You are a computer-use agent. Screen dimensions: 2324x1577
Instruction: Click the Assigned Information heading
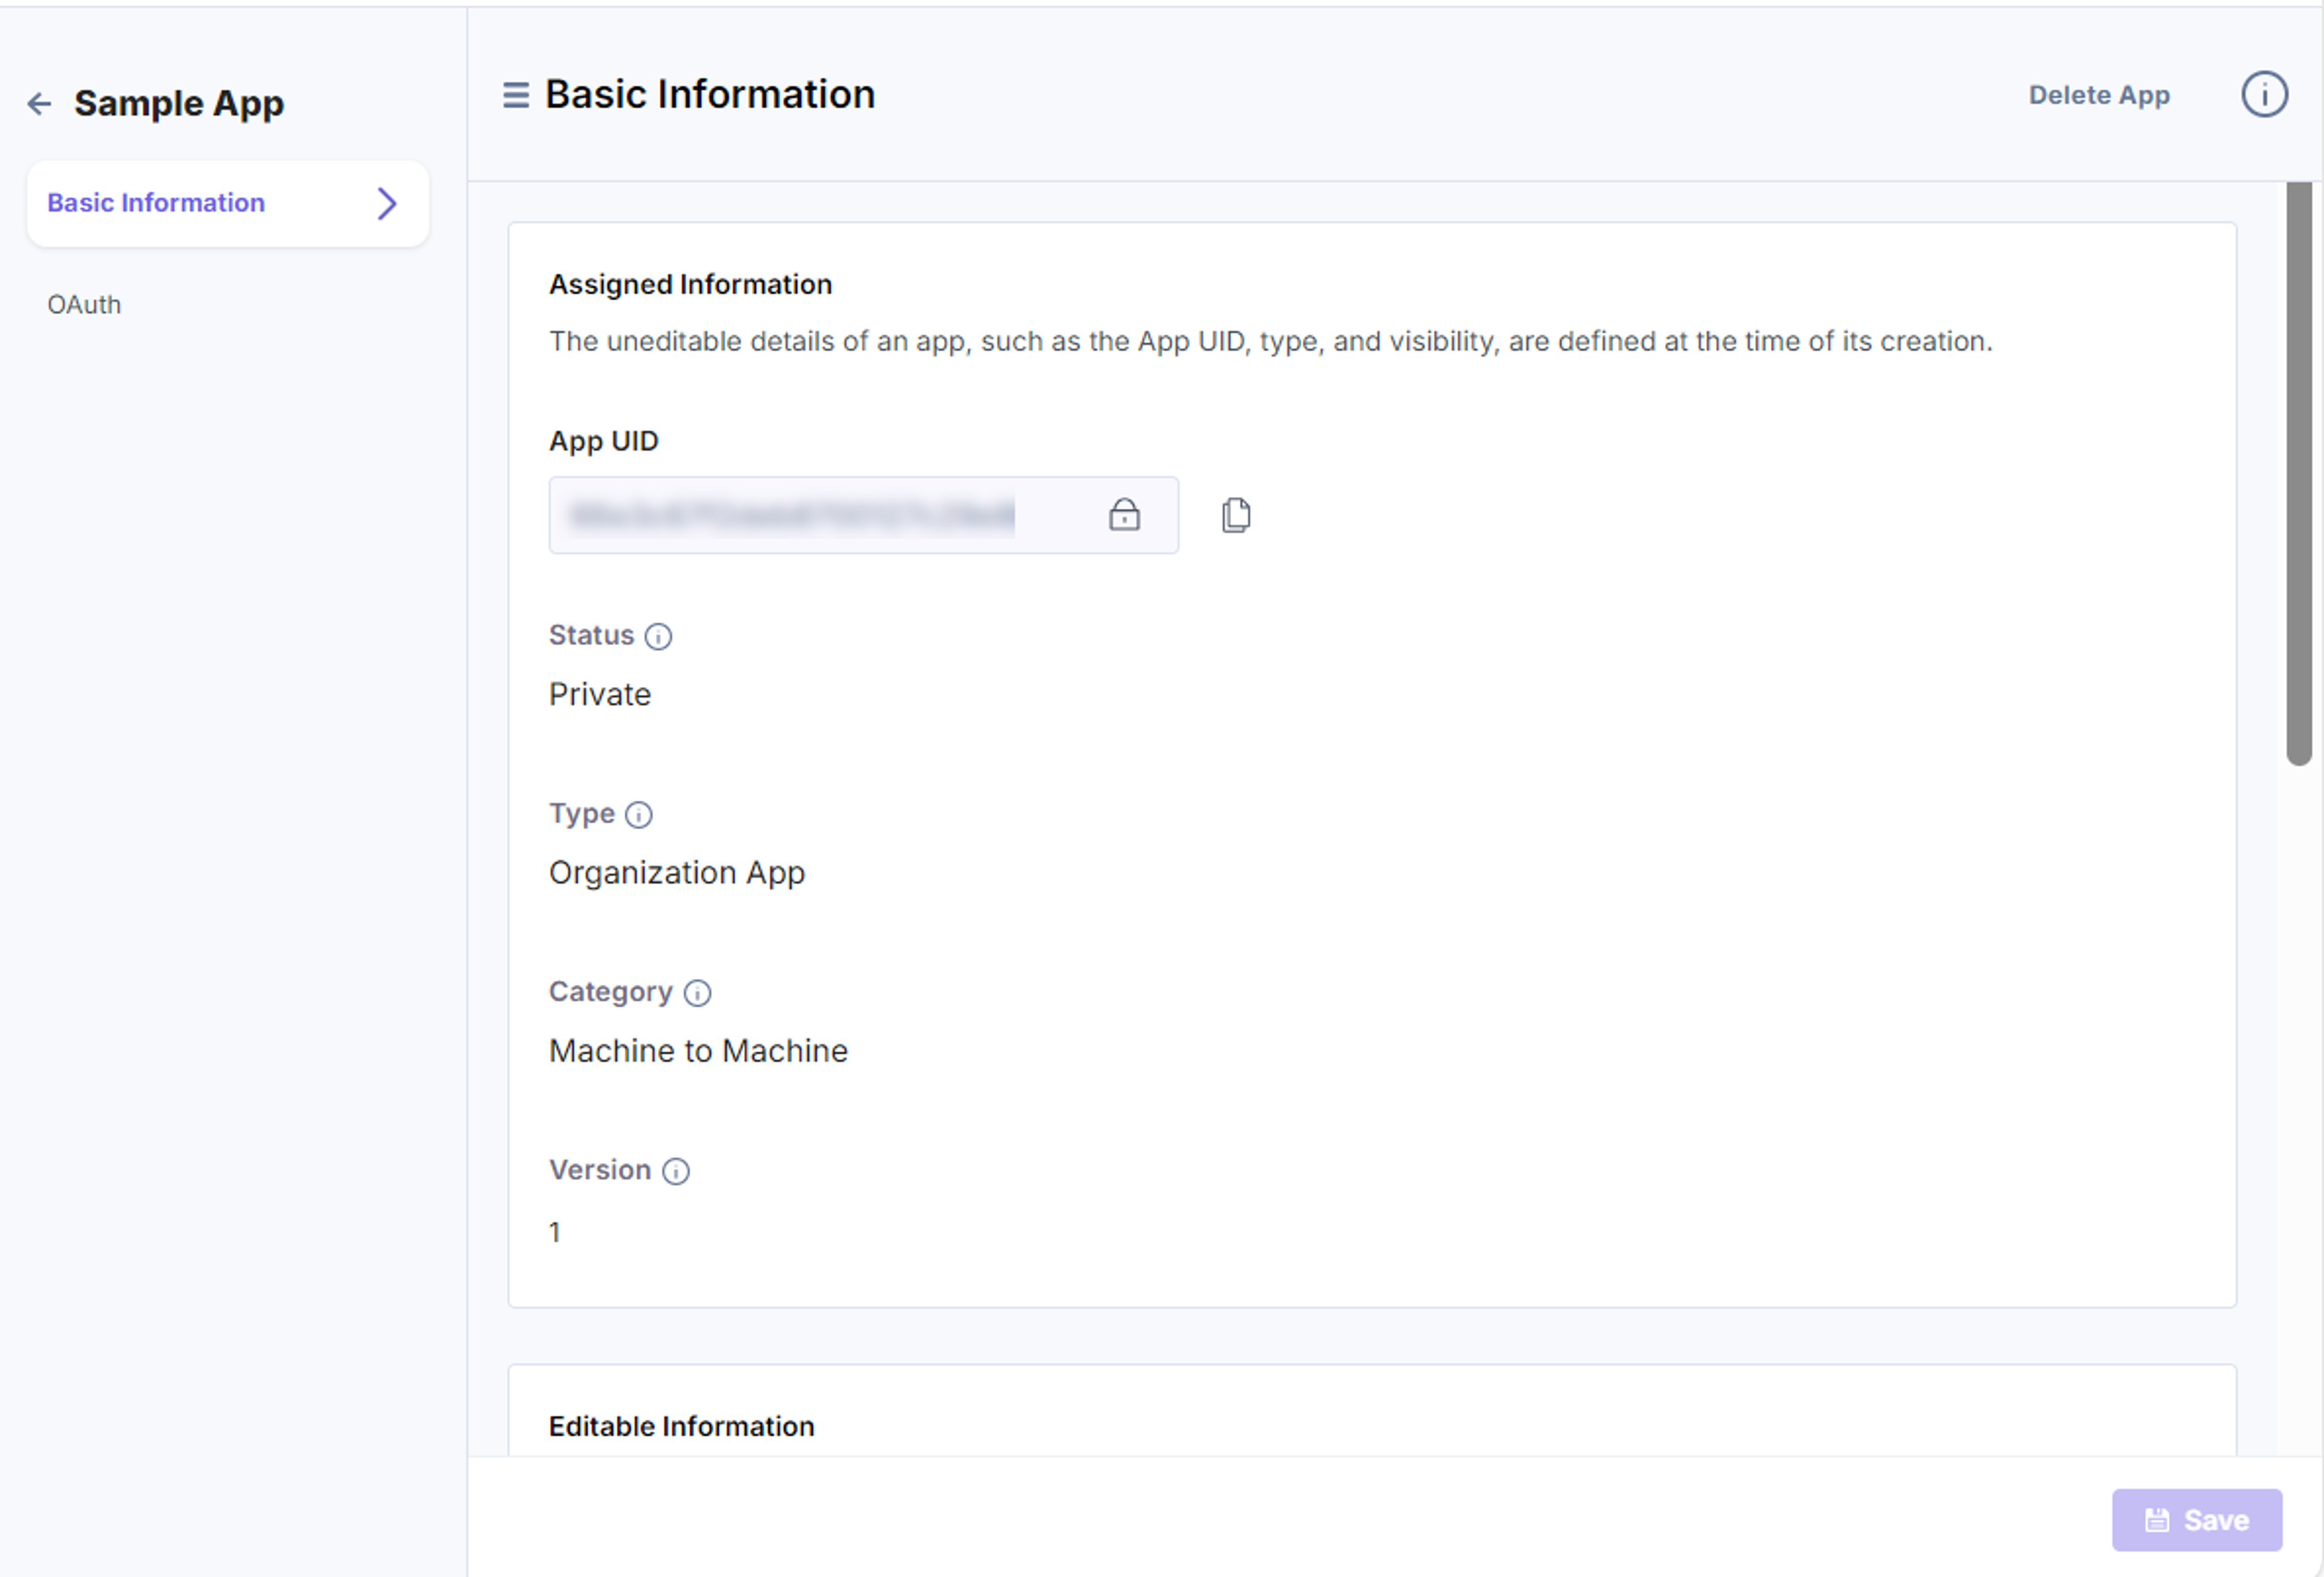(x=690, y=285)
